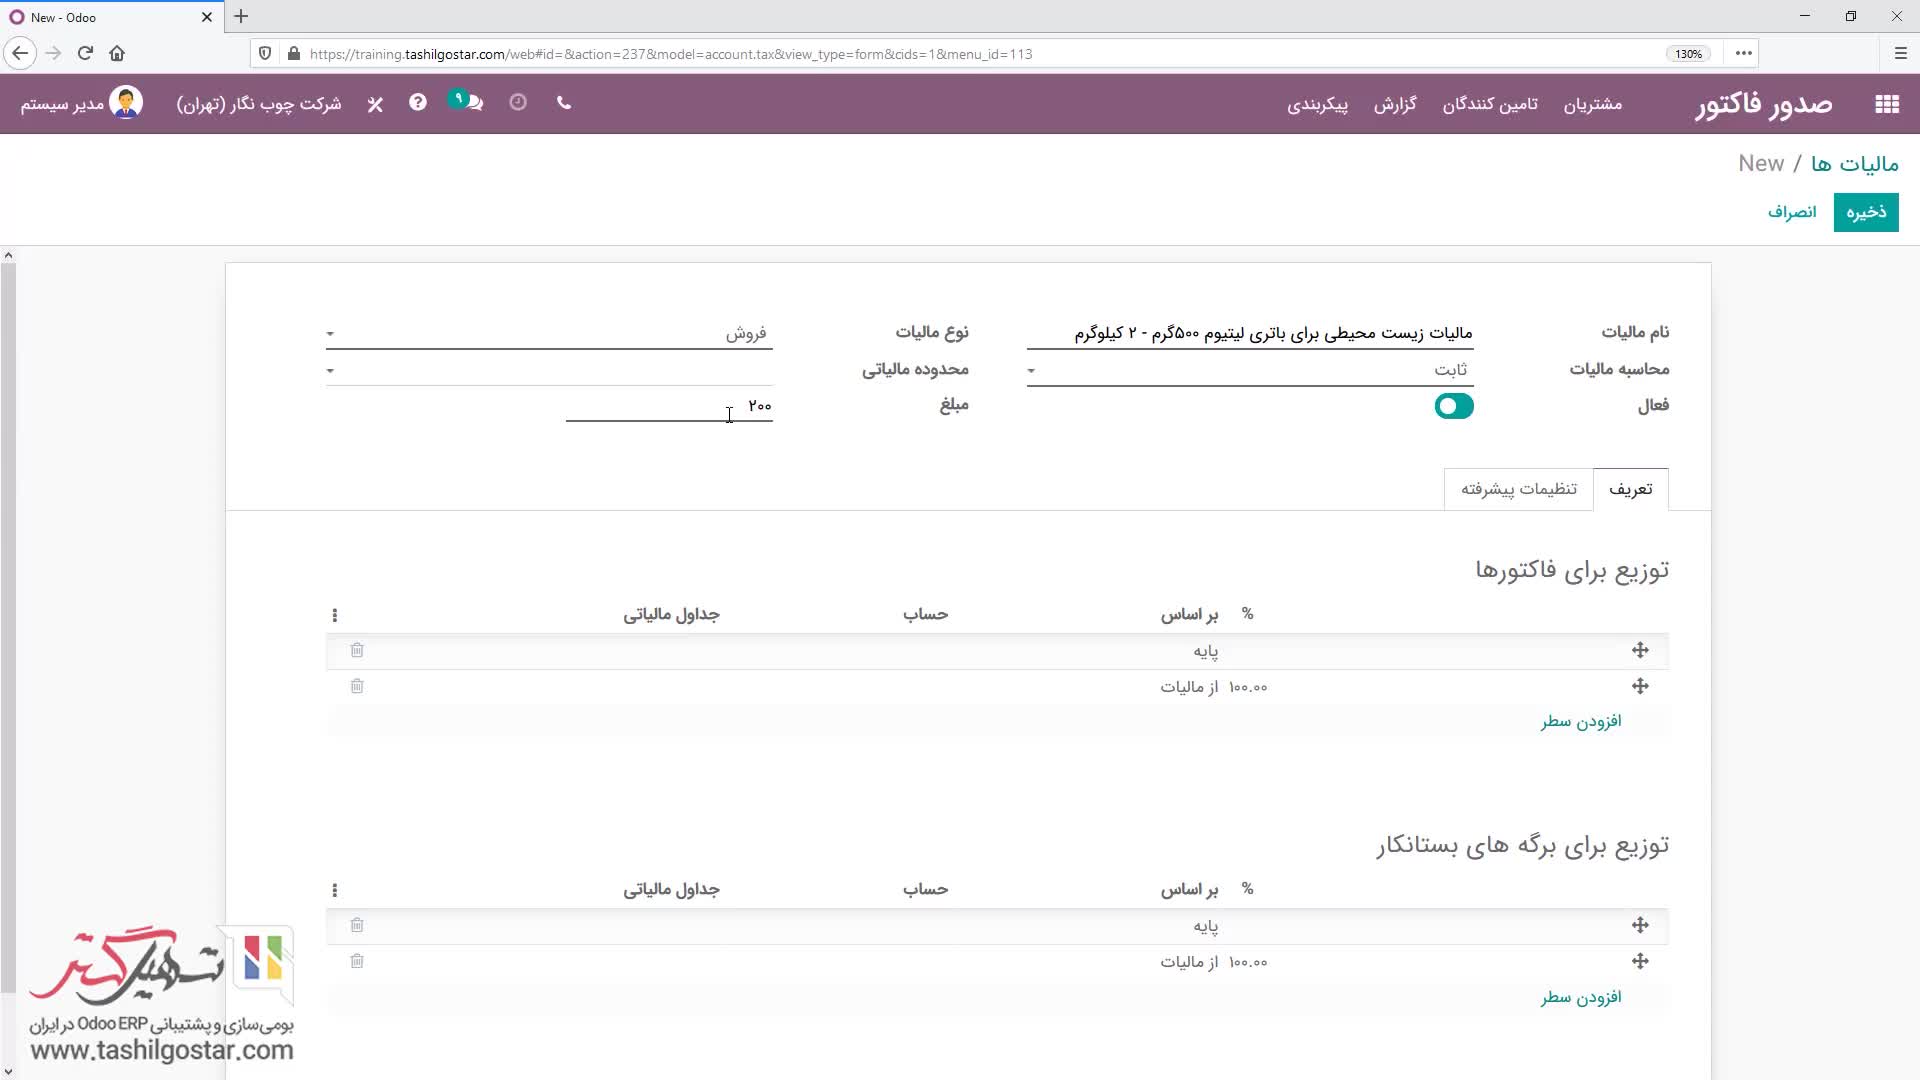Image resolution: width=1920 pixels, height=1080 pixels.
Task: Open the debug tools wrench icon
Action: [375, 104]
